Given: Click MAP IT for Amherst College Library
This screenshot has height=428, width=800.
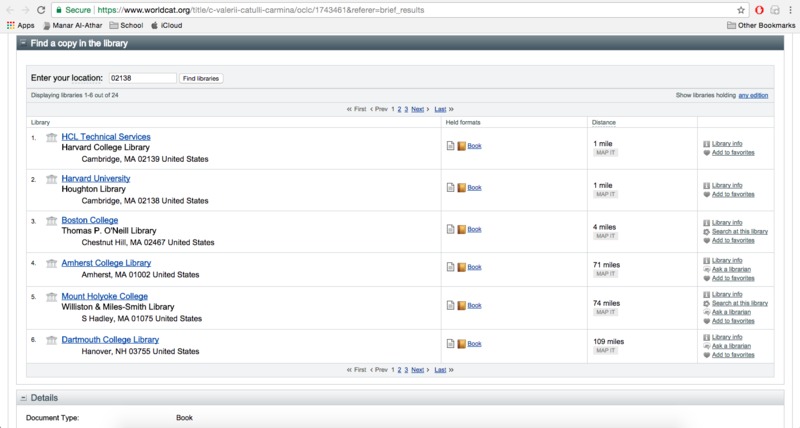Looking at the screenshot, I should click(x=606, y=274).
